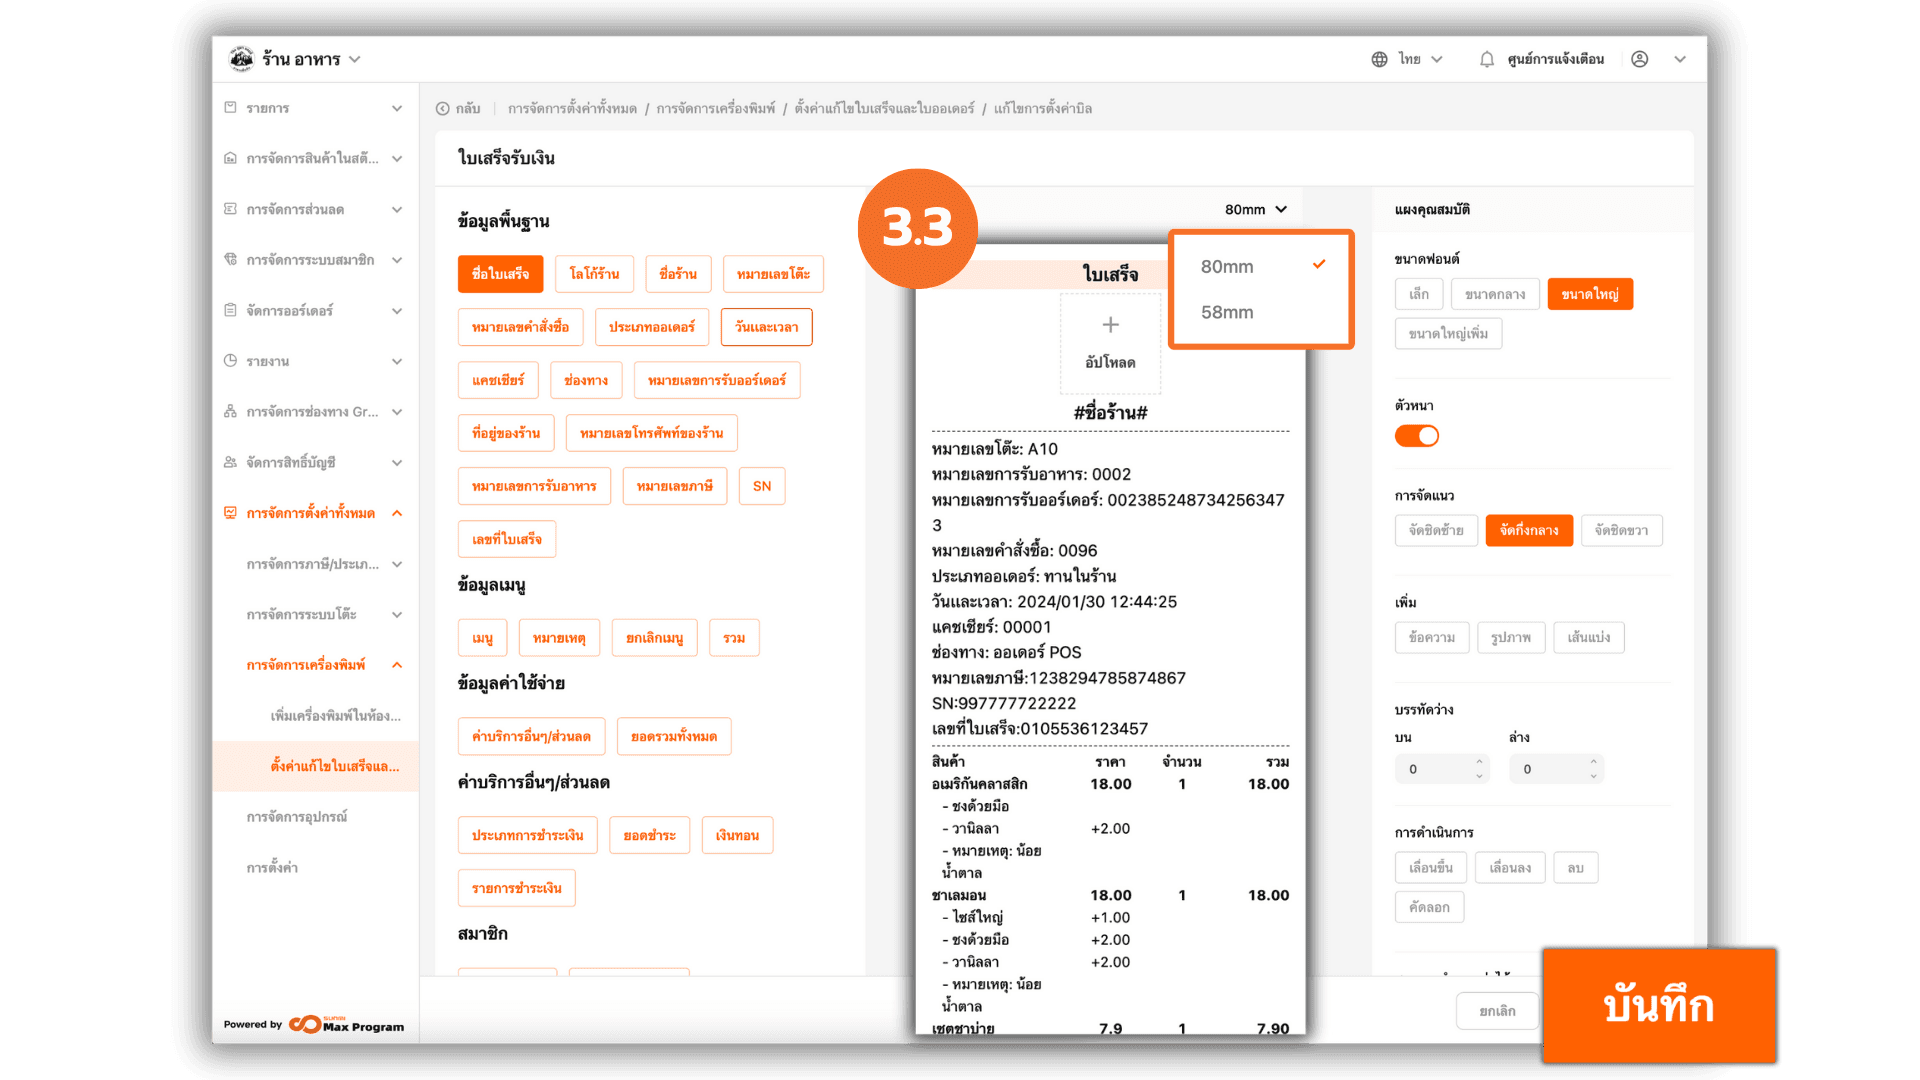Viewport: 1920px width, 1080px height.
Task: Select the 58mm paper size option
Action: point(1227,312)
